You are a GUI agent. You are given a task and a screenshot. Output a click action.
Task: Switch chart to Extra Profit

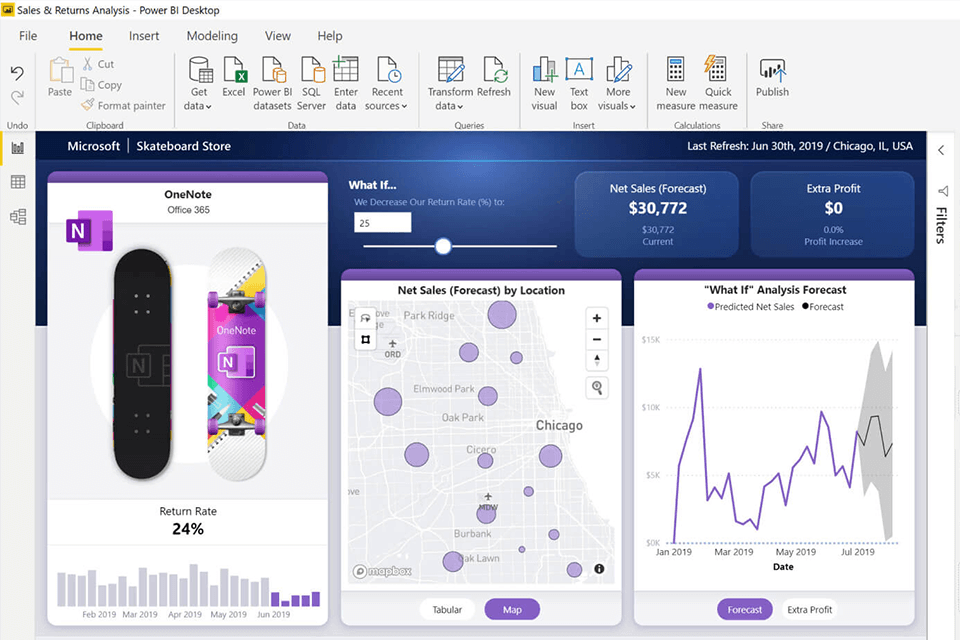pyautogui.click(x=809, y=609)
